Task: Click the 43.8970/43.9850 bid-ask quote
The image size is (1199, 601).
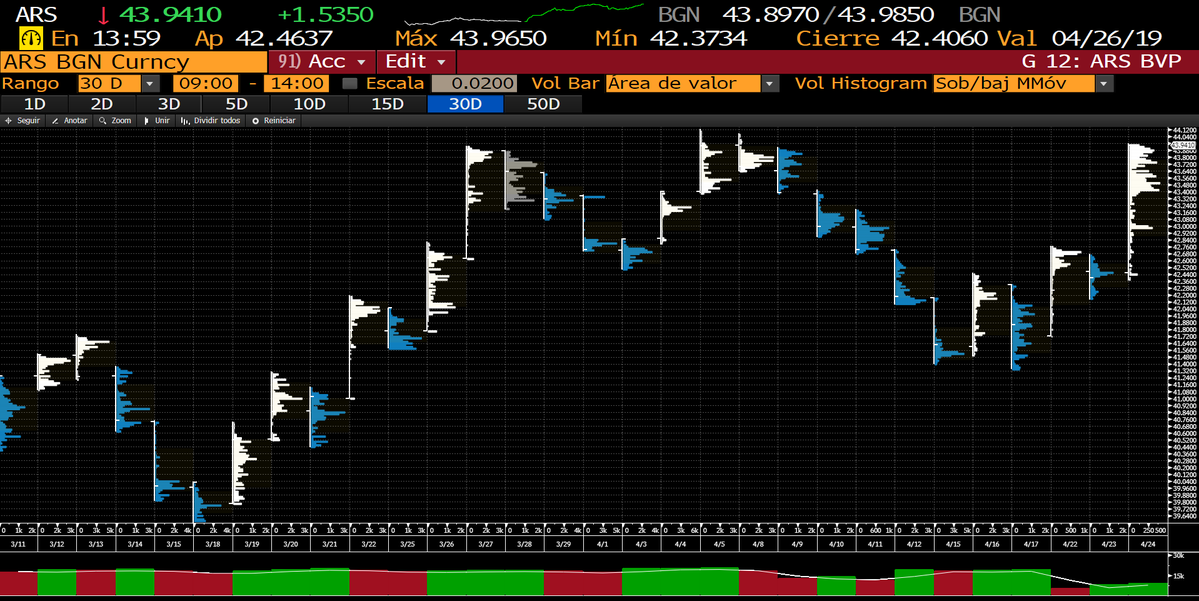Action: 828,15
